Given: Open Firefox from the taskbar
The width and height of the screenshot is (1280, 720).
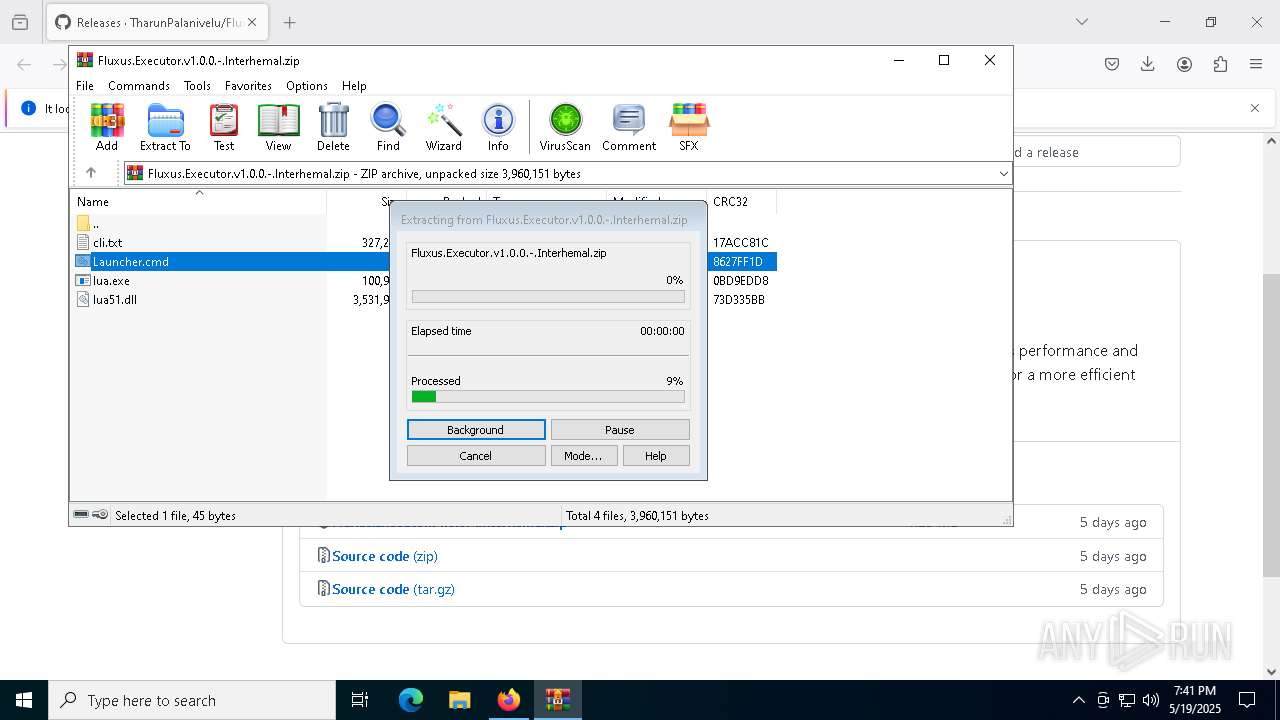Looking at the screenshot, I should tap(509, 700).
